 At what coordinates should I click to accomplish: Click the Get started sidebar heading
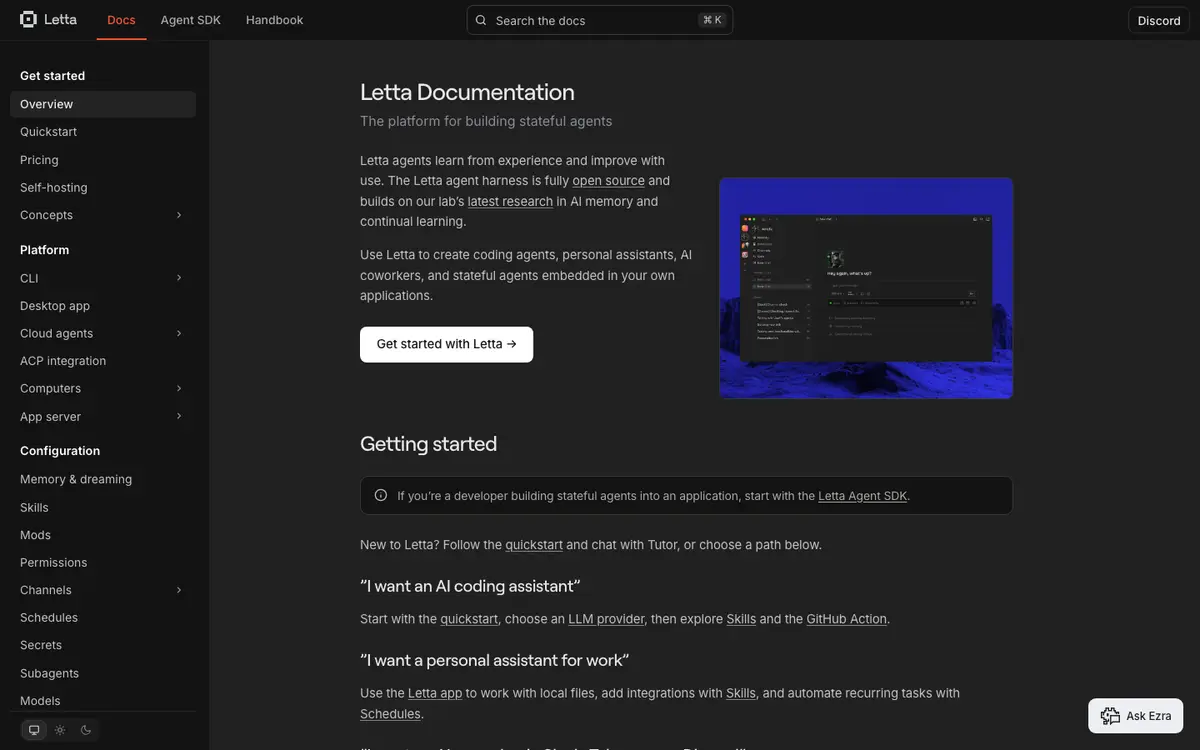click(x=52, y=76)
